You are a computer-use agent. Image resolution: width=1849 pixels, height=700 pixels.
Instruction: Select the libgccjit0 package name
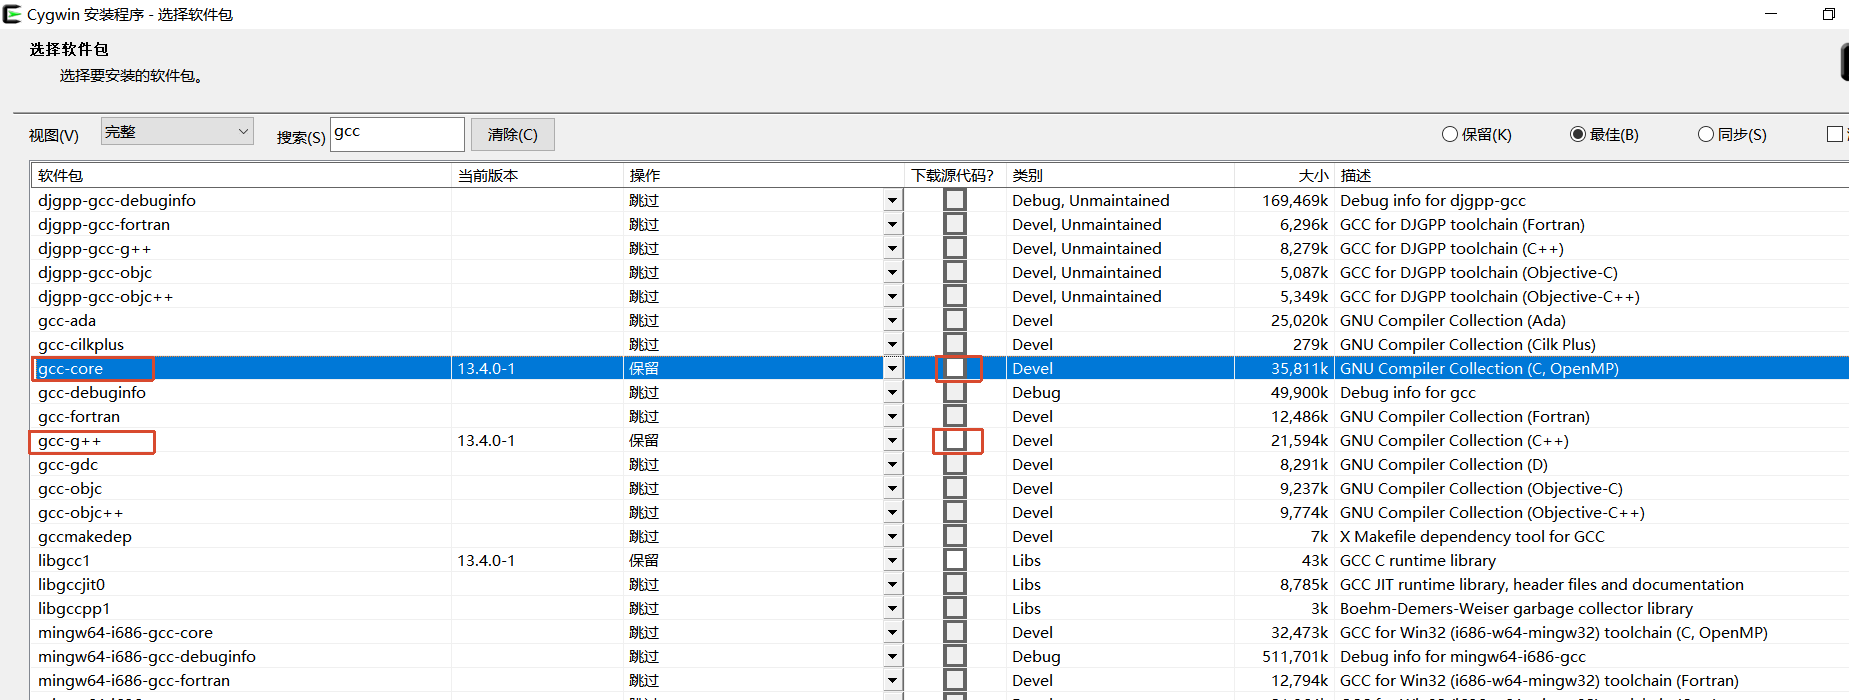pos(71,585)
